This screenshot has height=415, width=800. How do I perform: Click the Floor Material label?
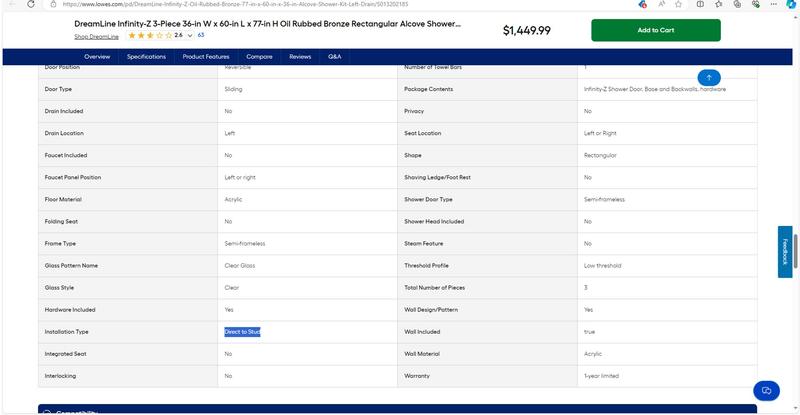click(63, 200)
